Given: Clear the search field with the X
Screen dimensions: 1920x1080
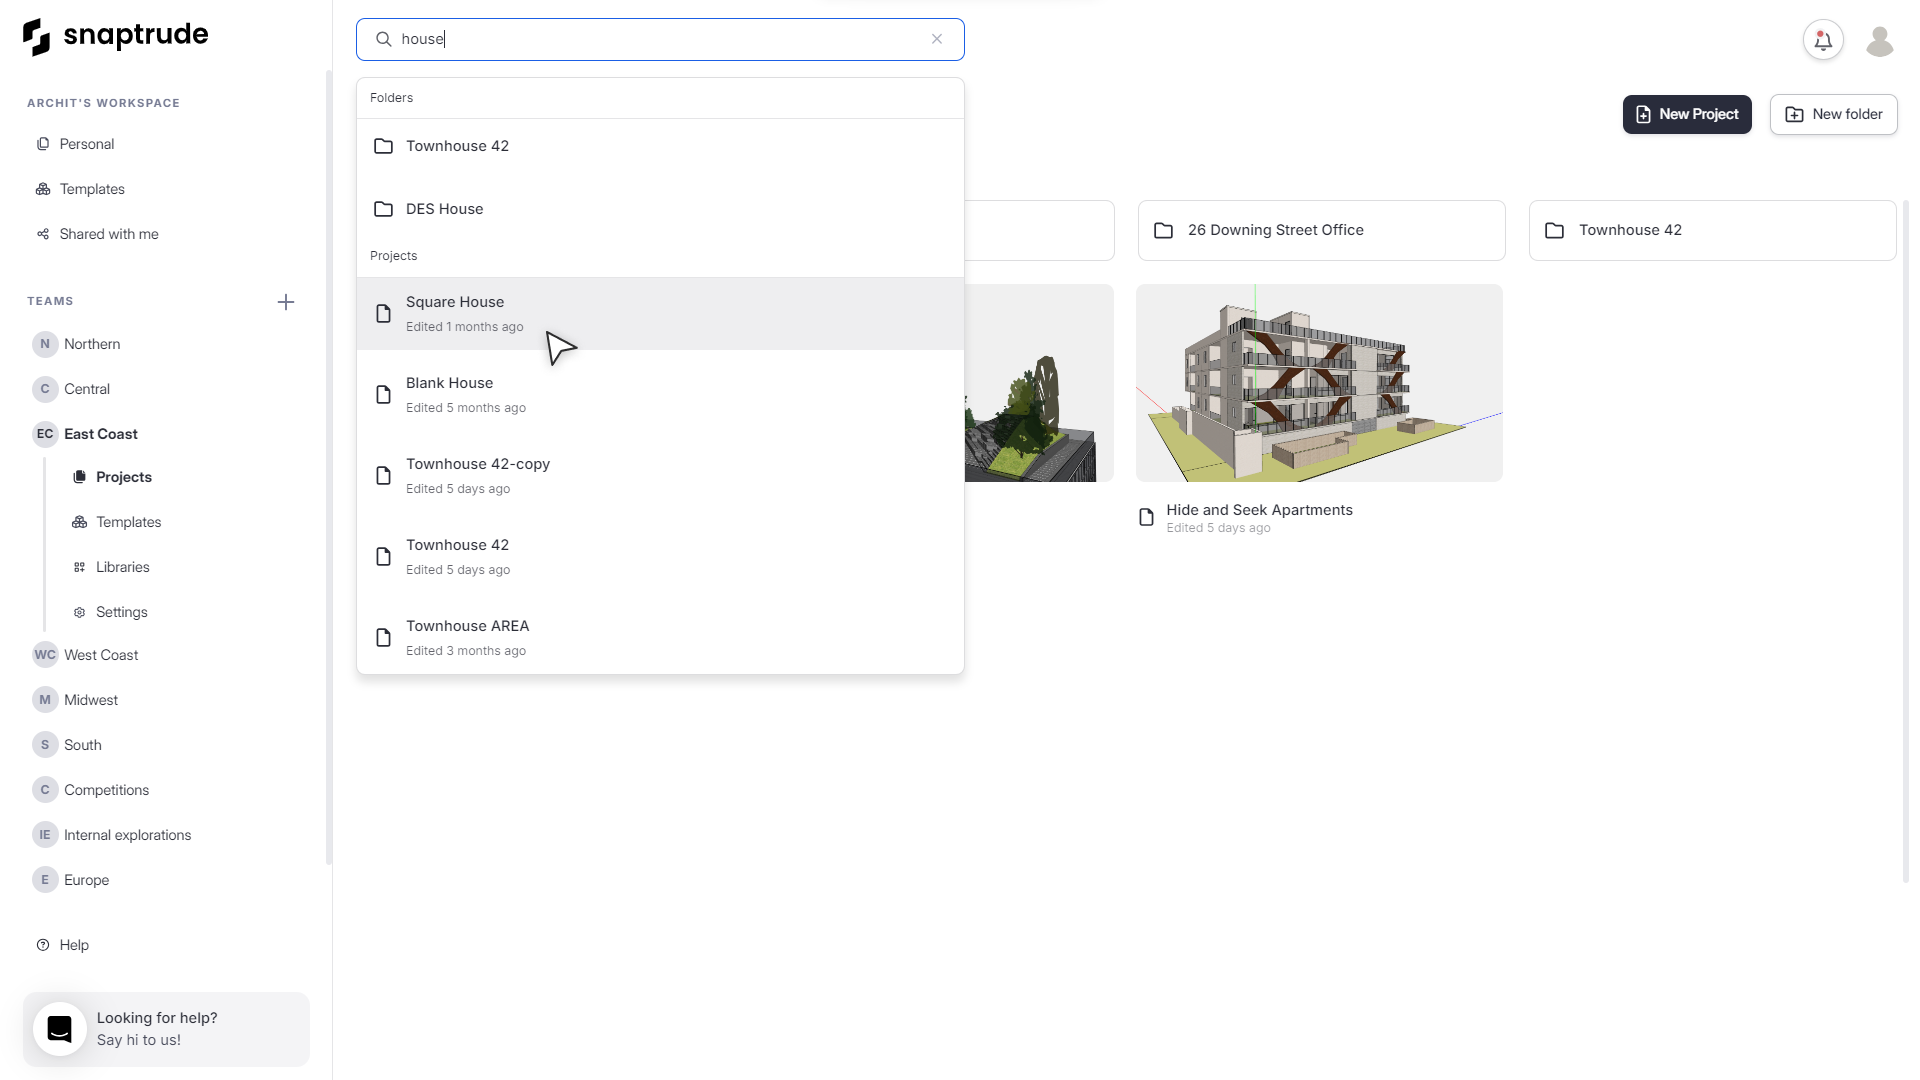Looking at the screenshot, I should coord(937,39).
